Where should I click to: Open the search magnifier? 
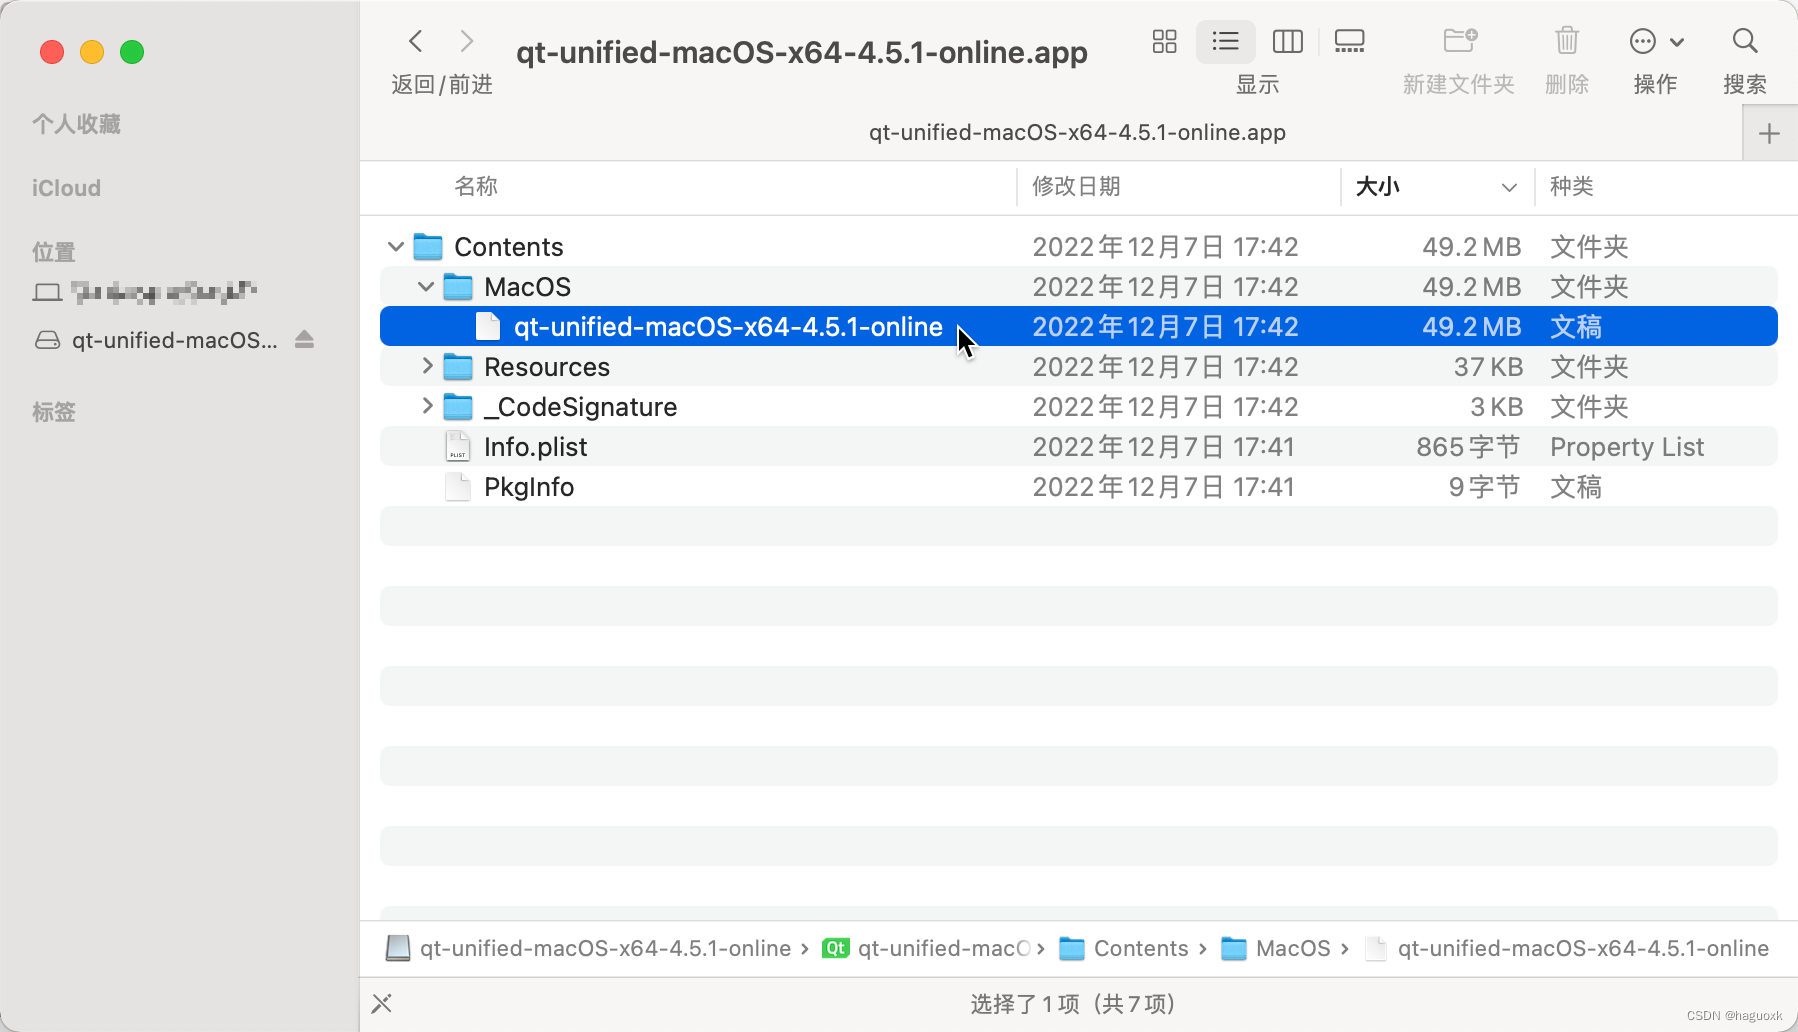click(1745, 41)
